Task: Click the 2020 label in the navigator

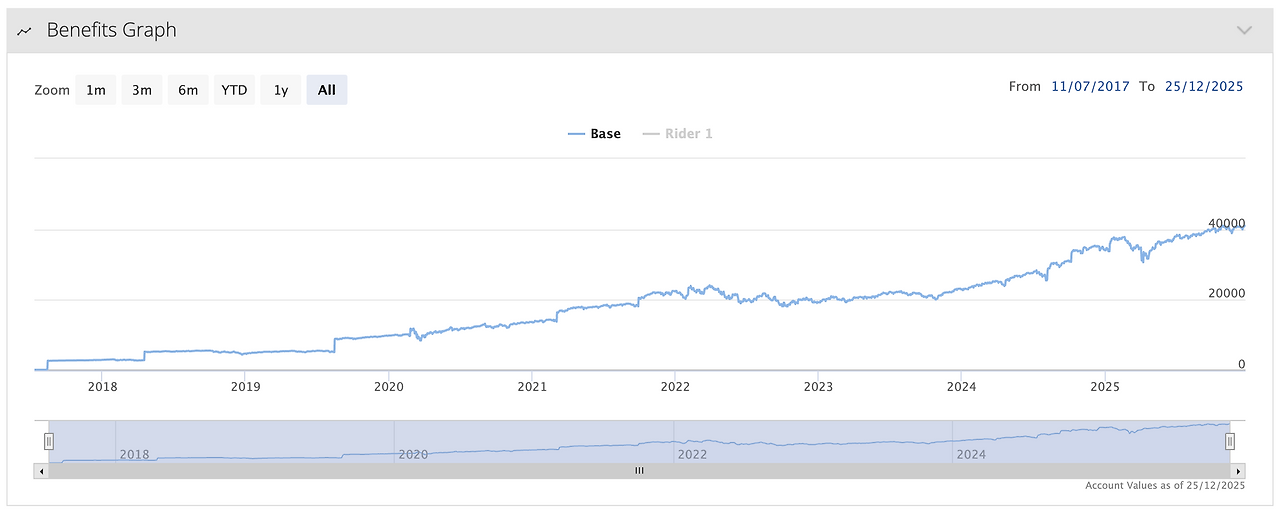Action: click(413, 454)
